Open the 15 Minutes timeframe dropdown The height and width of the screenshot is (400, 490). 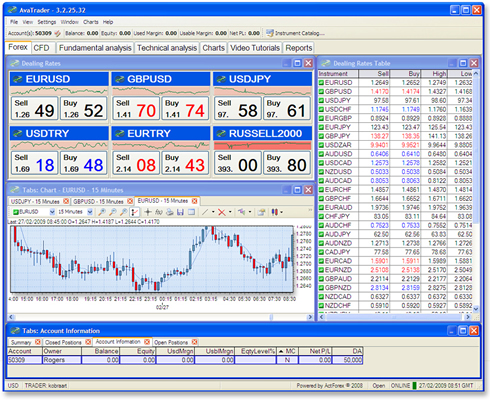tap(90, 212)
